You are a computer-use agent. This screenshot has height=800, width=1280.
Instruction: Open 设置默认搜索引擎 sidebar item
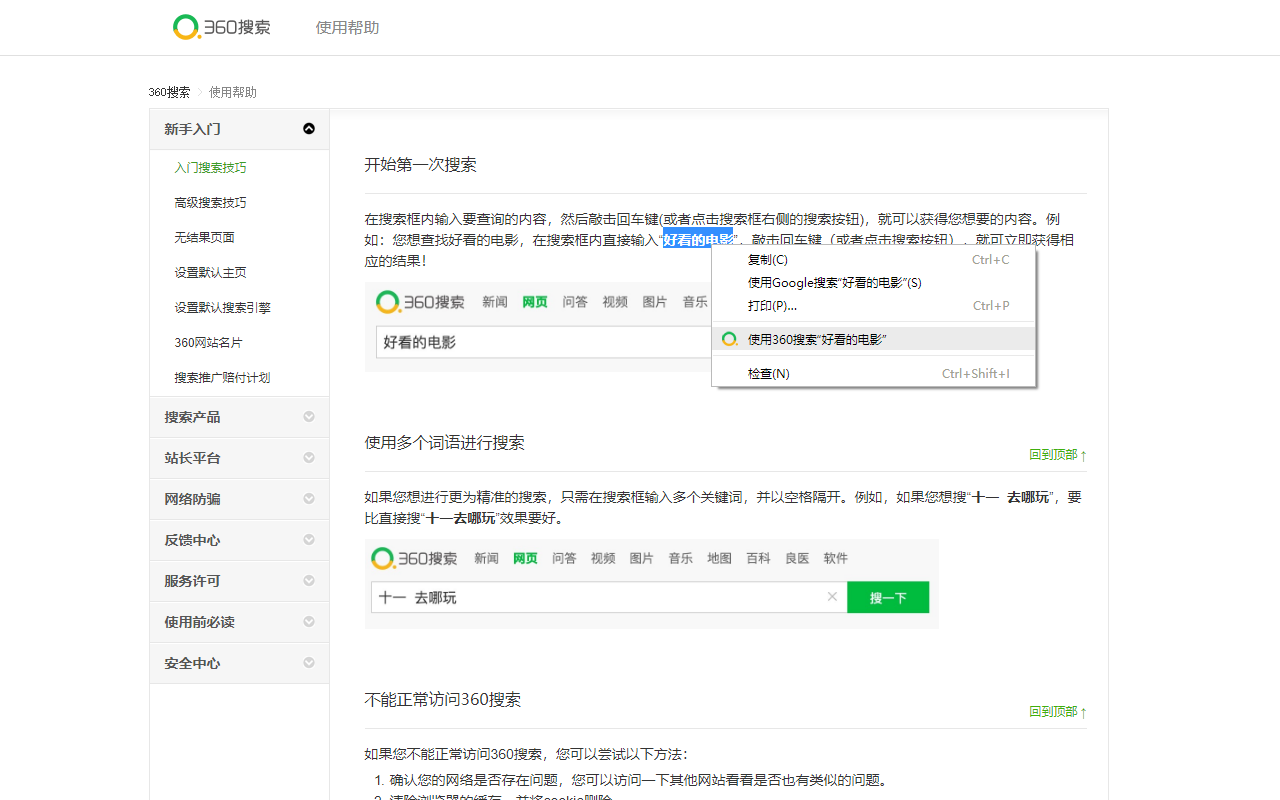pyautogui.click(x=222, y=308)
